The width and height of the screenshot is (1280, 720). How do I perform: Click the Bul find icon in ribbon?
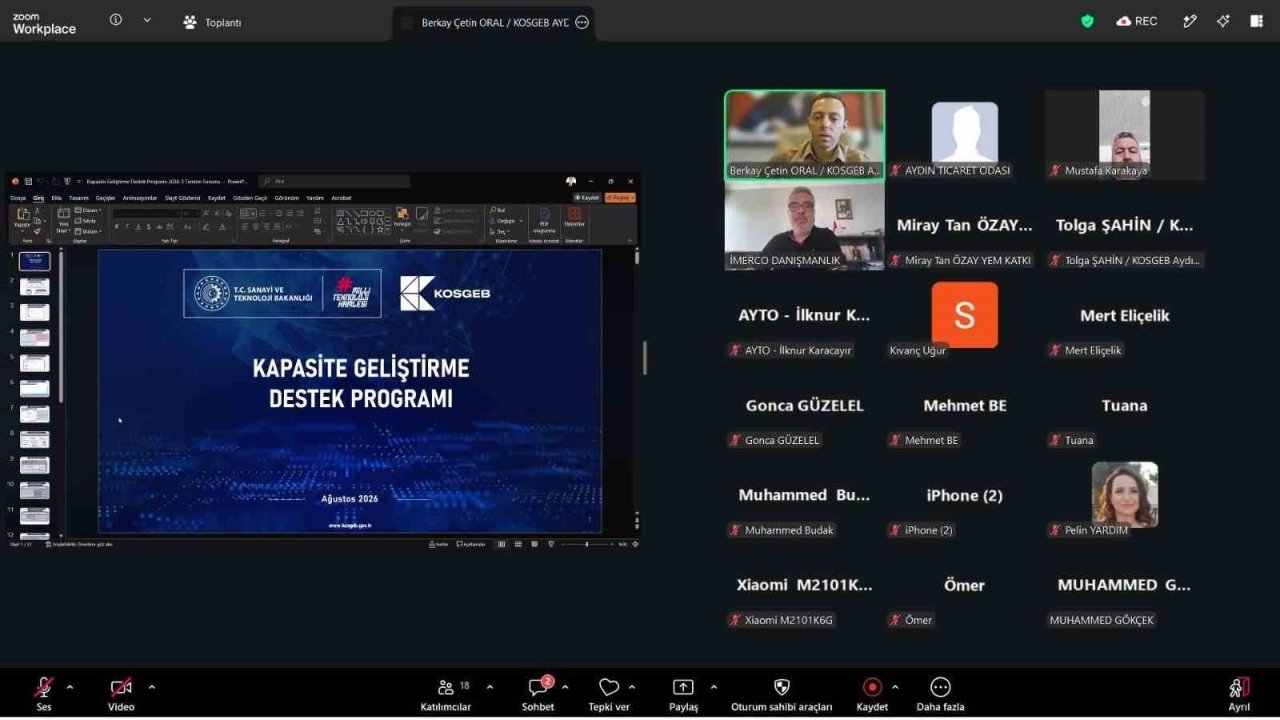tap(499, 211)
